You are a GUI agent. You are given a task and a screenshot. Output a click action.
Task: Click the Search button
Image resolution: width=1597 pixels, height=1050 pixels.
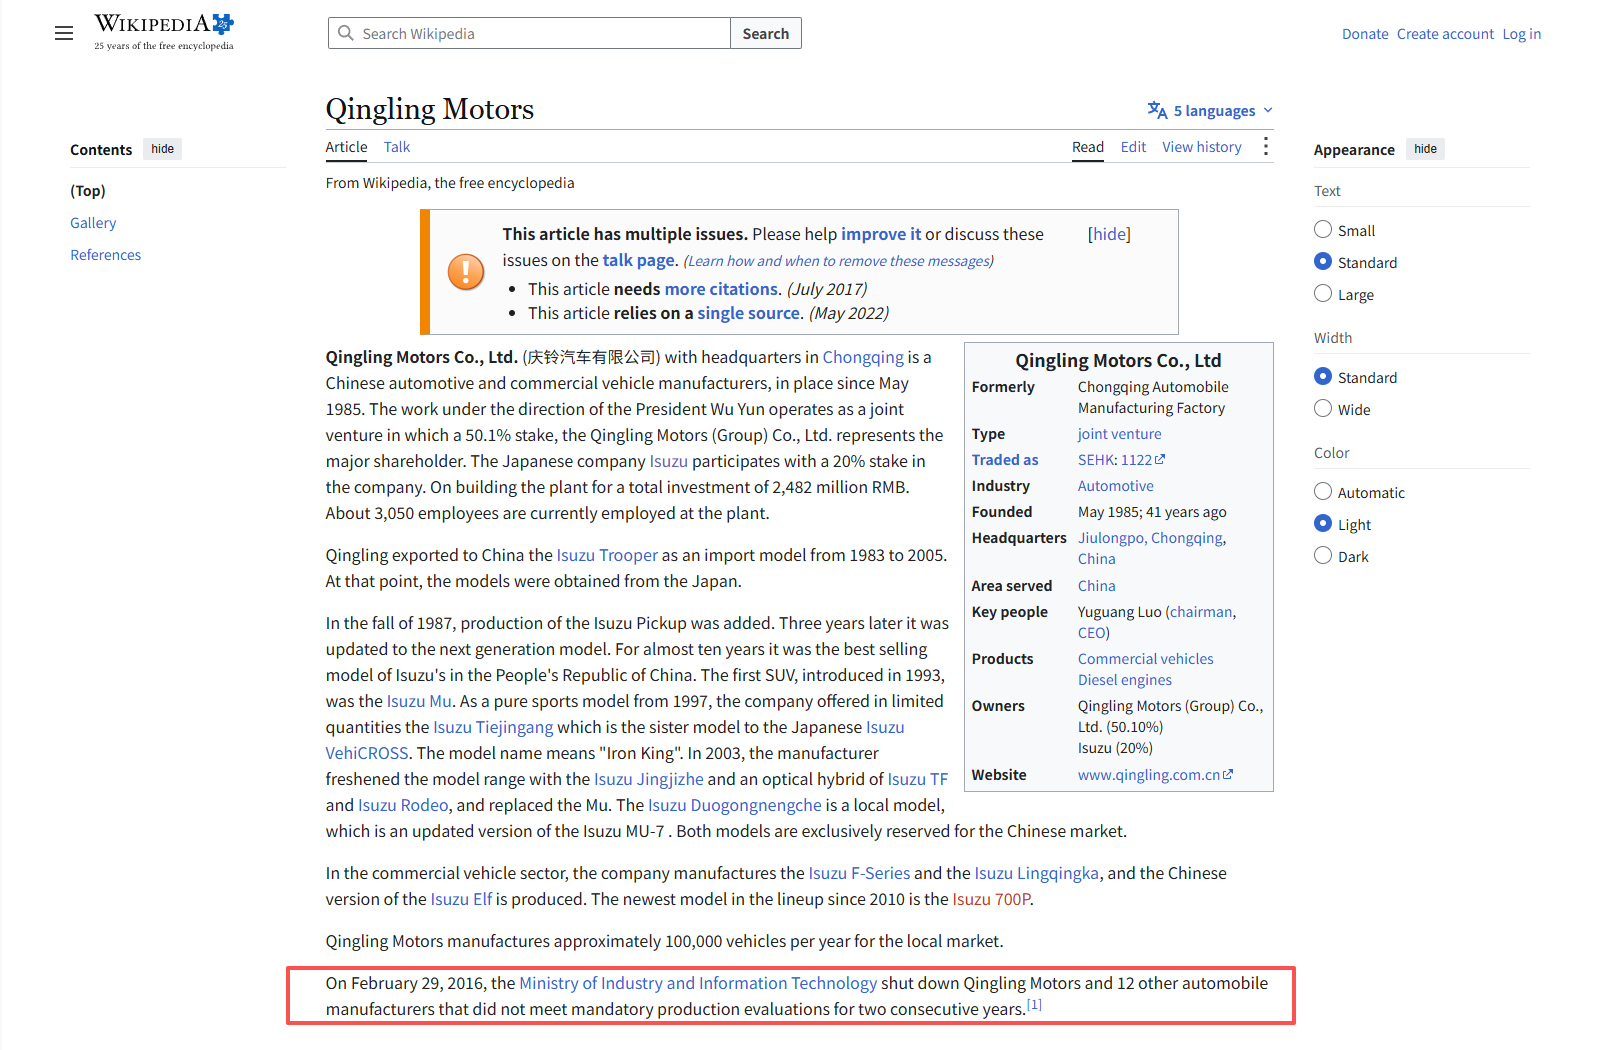[766, 33]
